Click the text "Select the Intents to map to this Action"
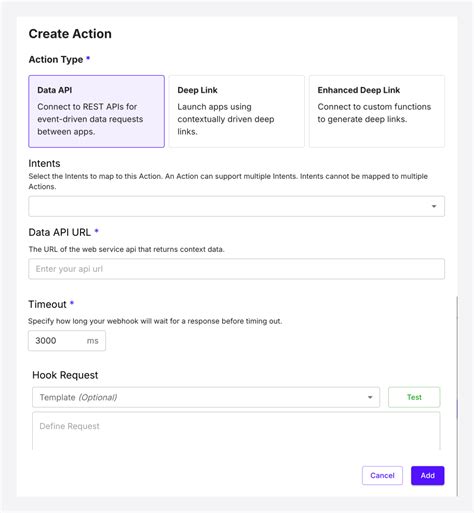 click(95, 176)
